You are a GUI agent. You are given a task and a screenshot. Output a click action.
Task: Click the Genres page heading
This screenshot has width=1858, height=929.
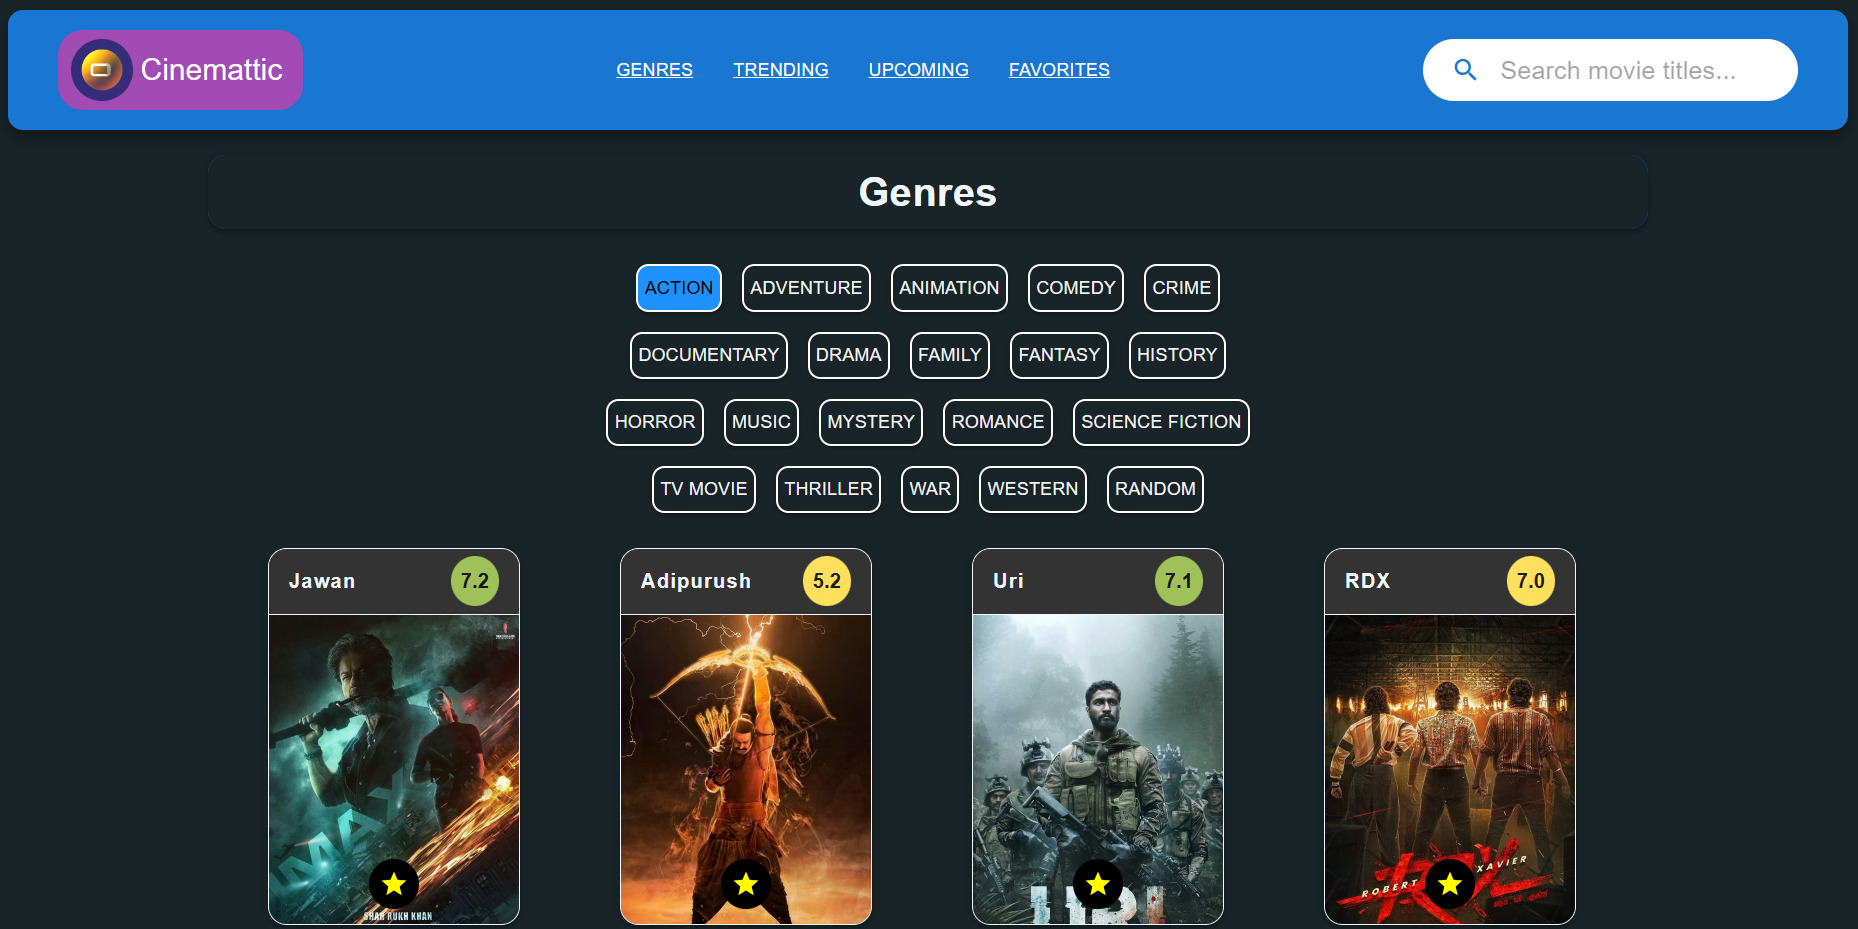tap(928, 192)
